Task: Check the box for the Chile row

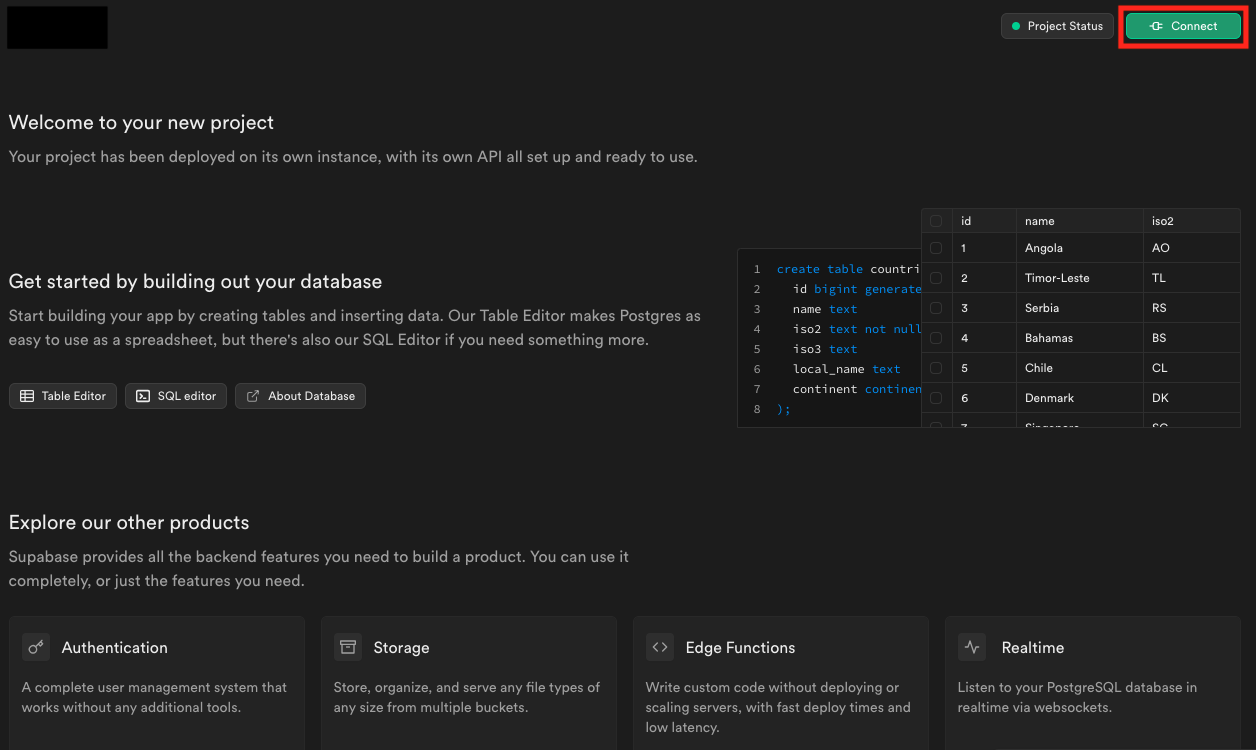Action: [936, 368]
